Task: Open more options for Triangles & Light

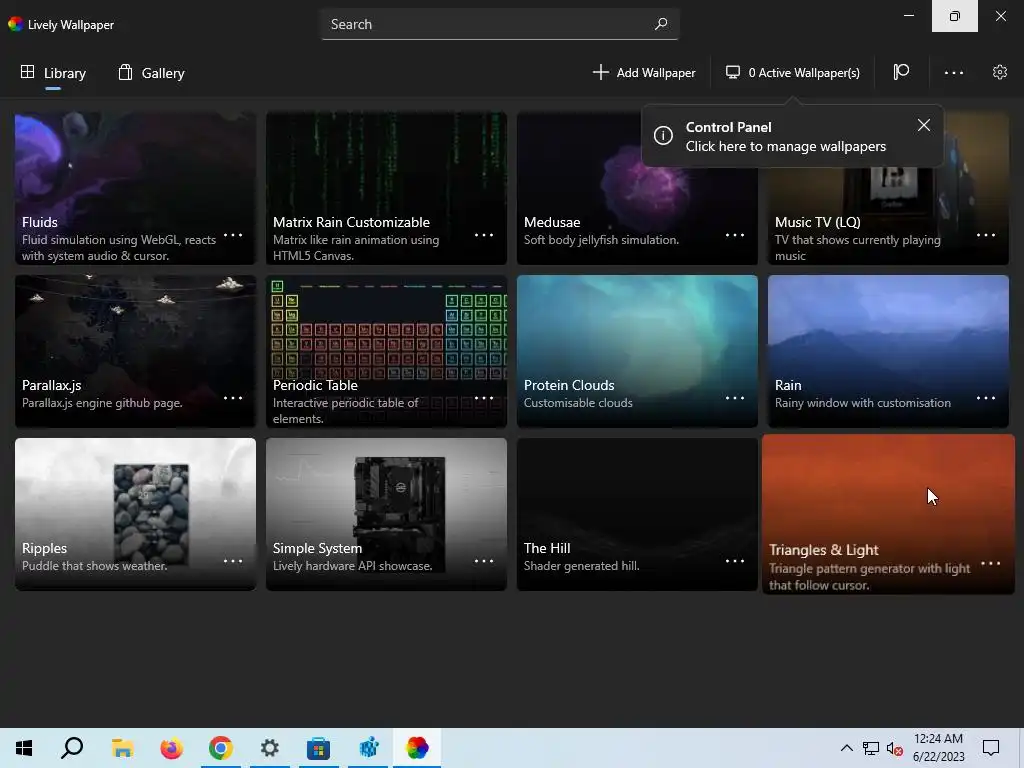Action: [990, 564]
